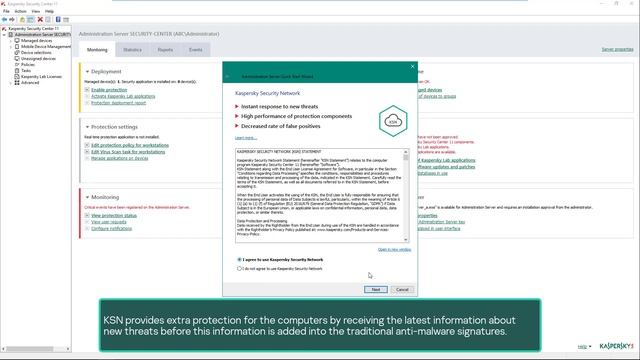Switch to the Monitoring tab
This screenshot has height=360, width=640.
click(97, 50)
